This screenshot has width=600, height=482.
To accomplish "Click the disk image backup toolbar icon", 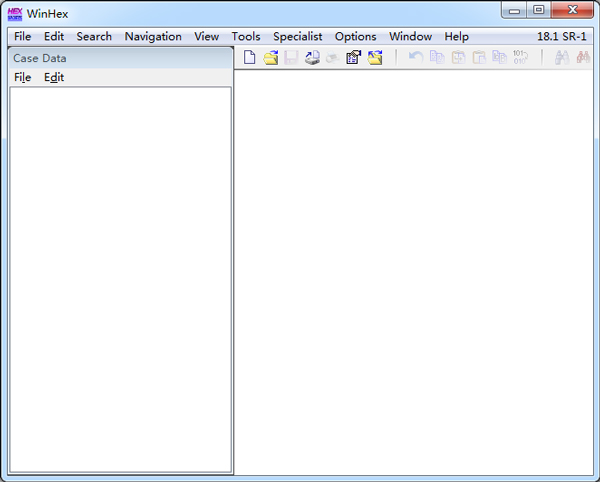I will [312, 57].
